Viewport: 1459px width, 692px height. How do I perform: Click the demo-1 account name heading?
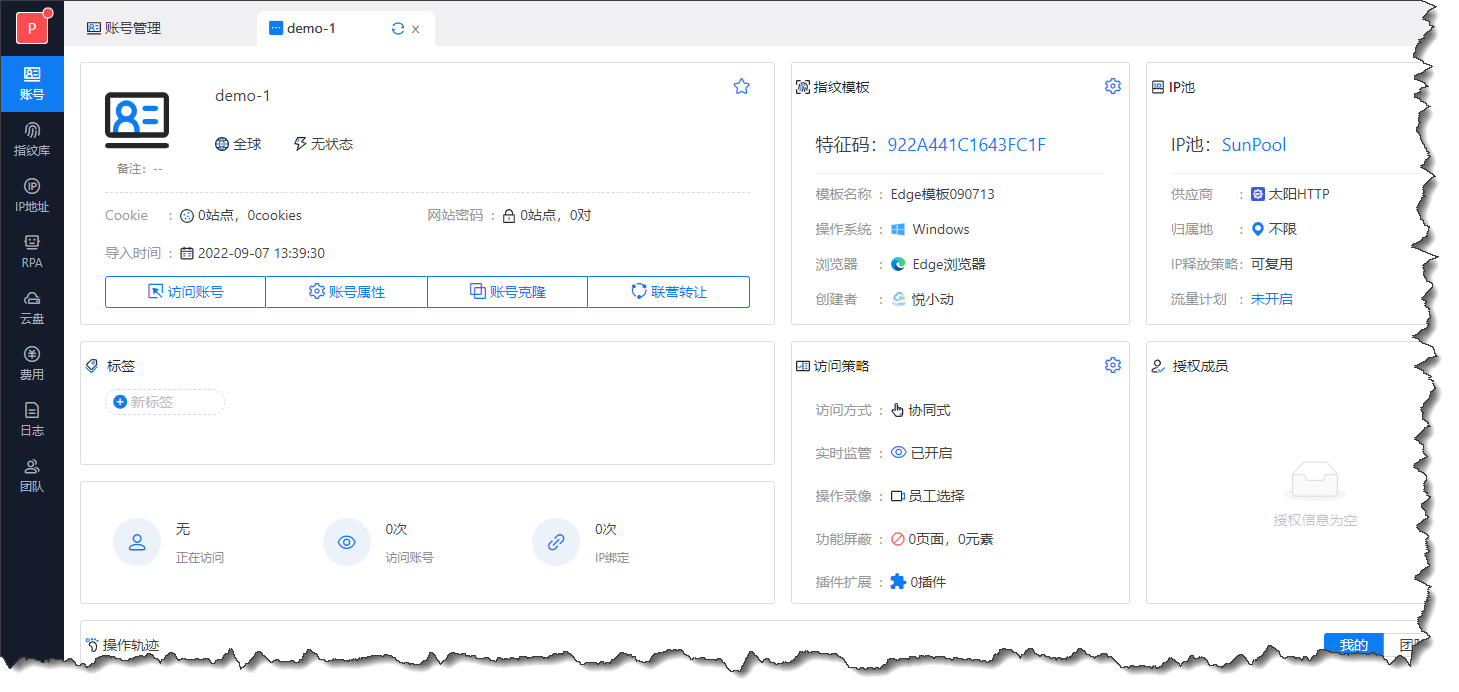(243, 96)
